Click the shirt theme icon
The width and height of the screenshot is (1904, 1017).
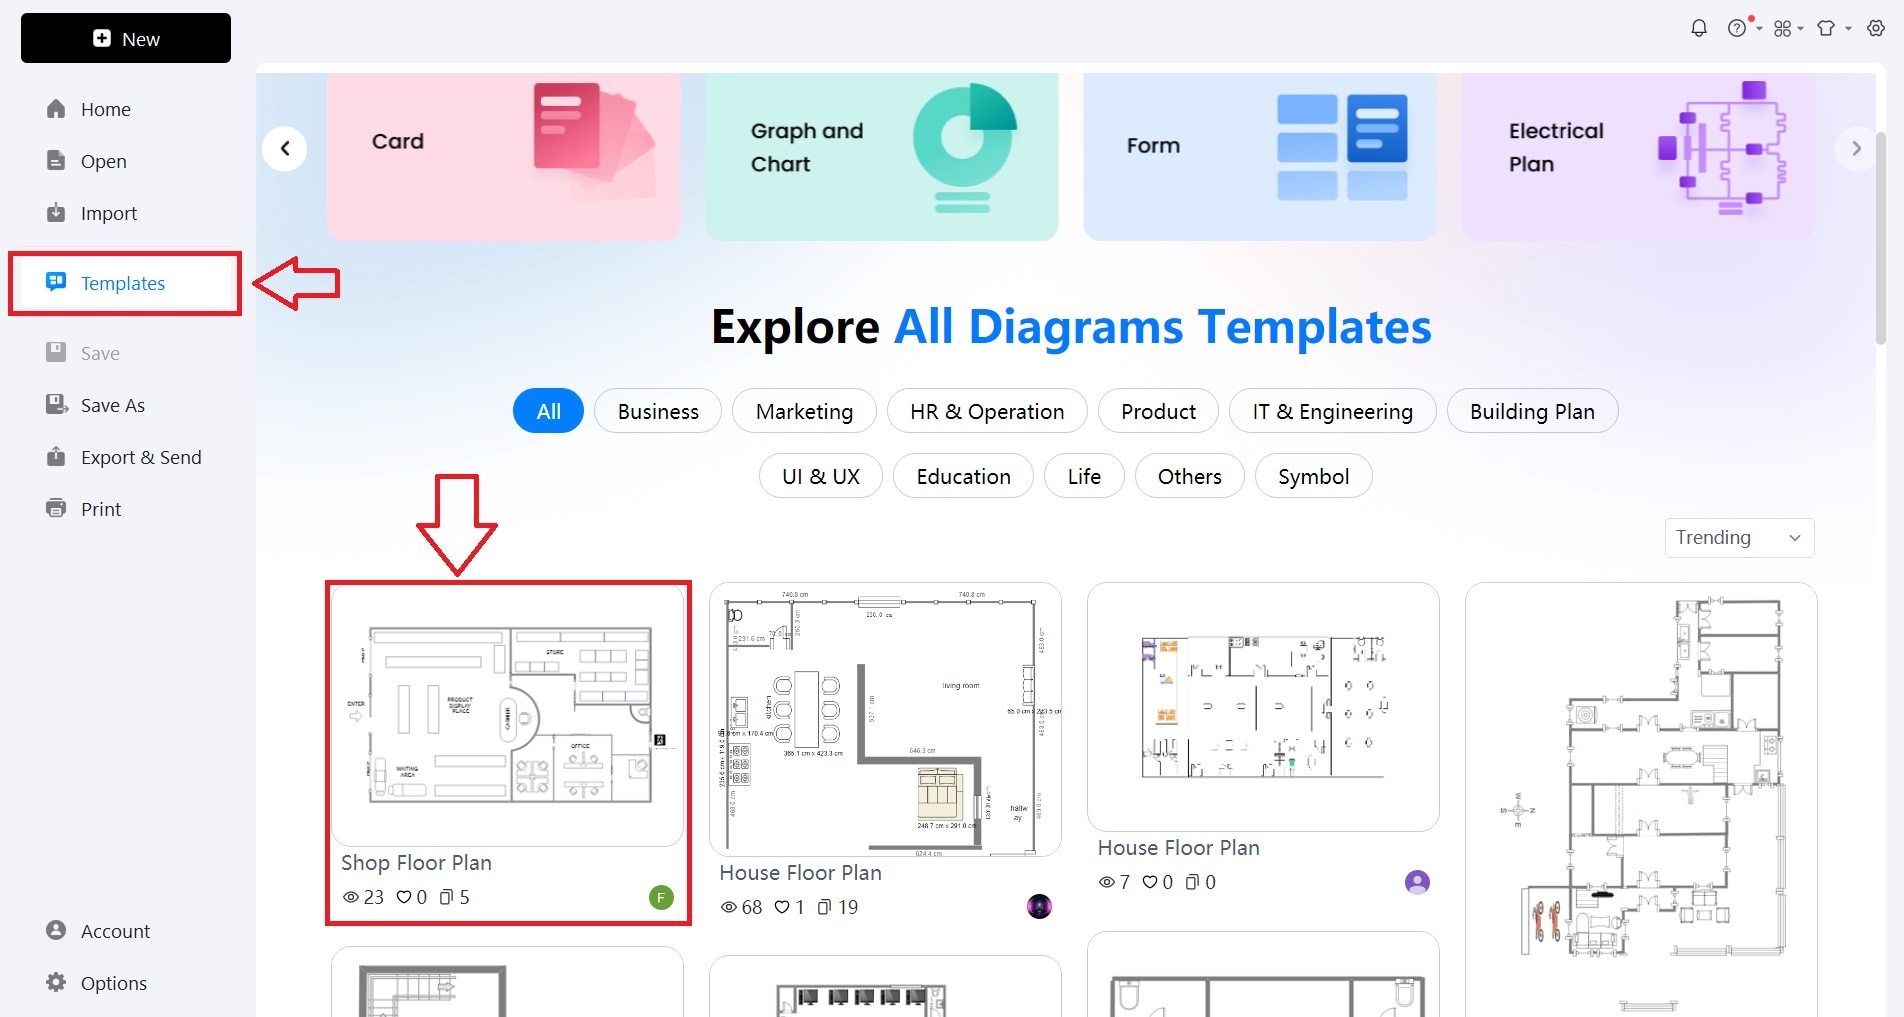pyautogui.click(x=1826, y=28)
